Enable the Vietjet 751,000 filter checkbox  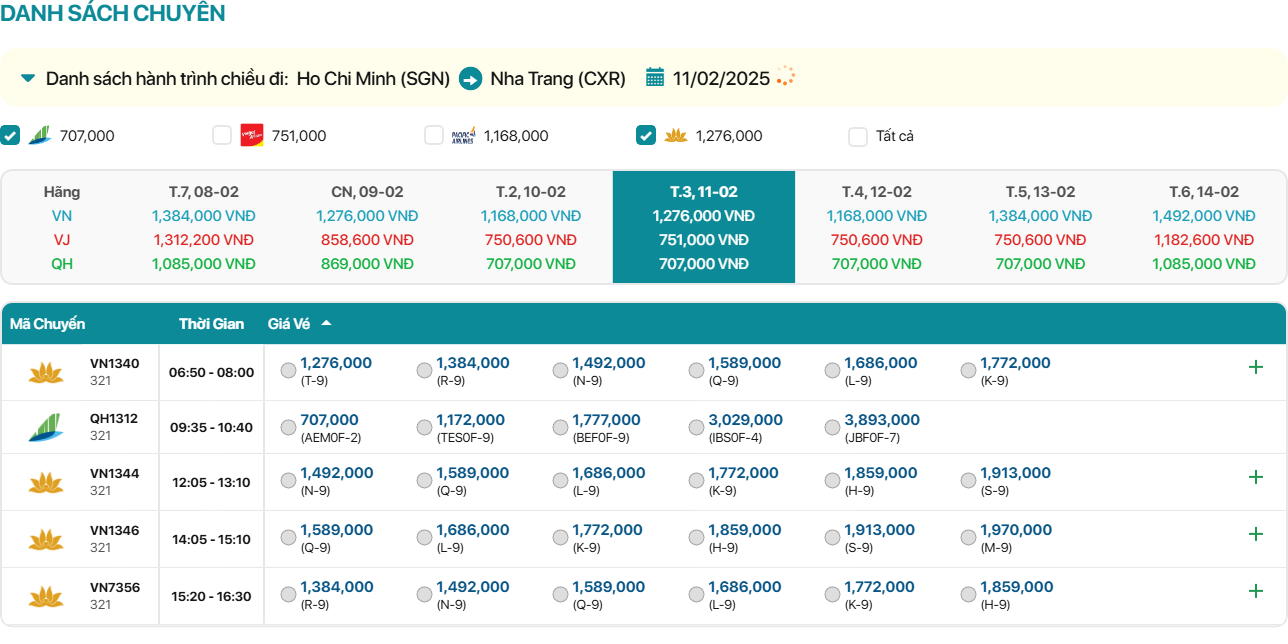tap(222, 135)
